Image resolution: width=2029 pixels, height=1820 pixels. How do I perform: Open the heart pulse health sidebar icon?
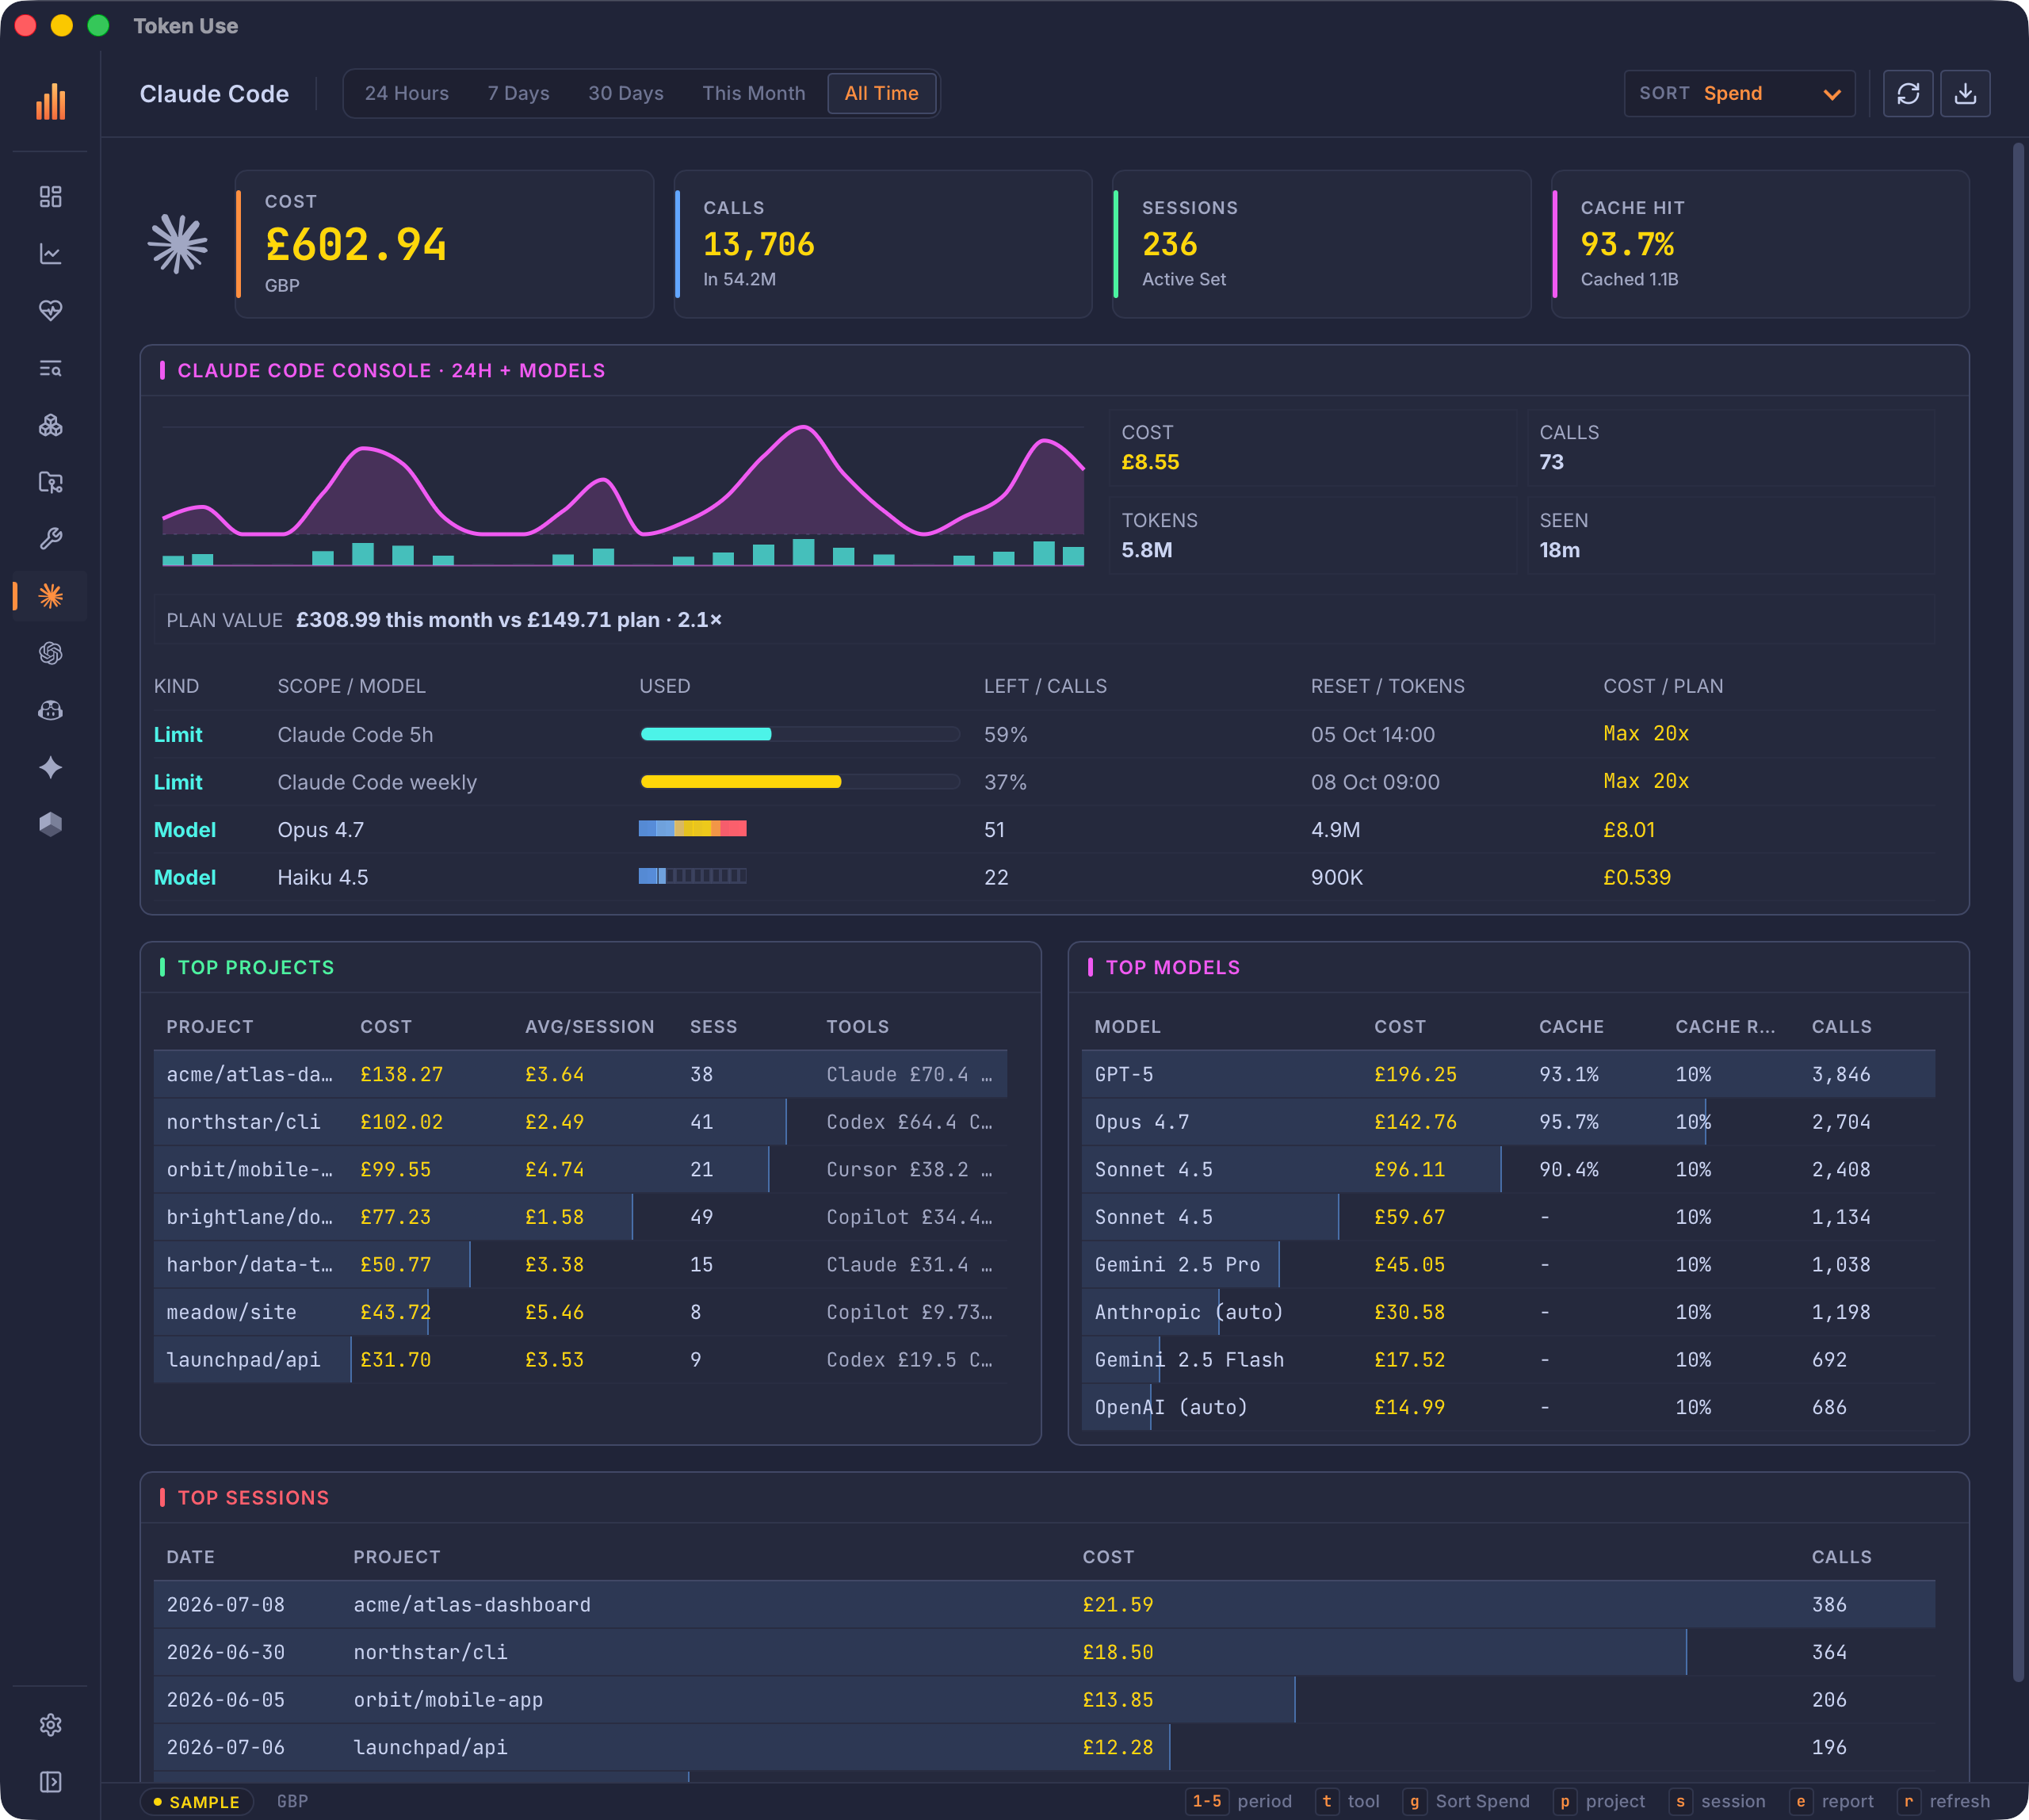[50, 310]
